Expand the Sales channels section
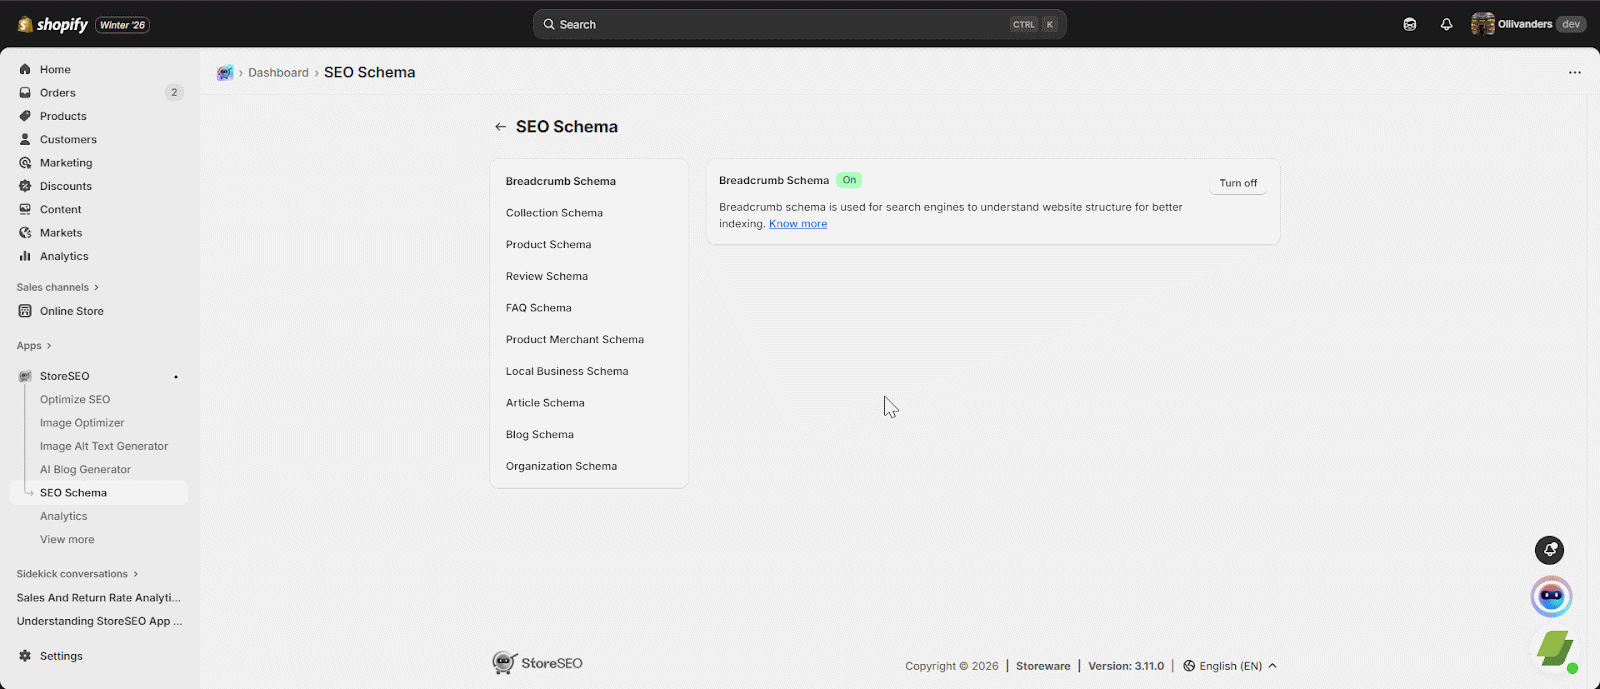This screenshot has width=1600, height=689. (x=58, y=288)
